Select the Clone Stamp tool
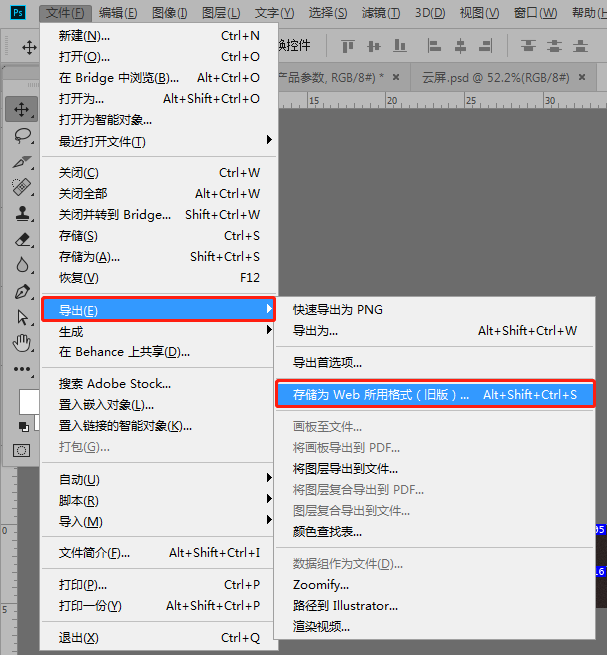Viewport: 607px width, 655px height. click(x=21, y=213)
